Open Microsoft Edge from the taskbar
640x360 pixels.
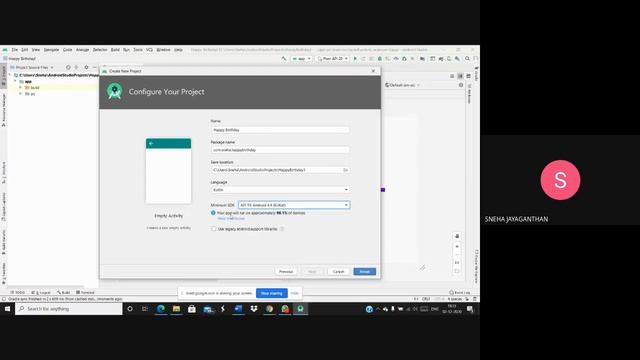click(x=161, y=309)
